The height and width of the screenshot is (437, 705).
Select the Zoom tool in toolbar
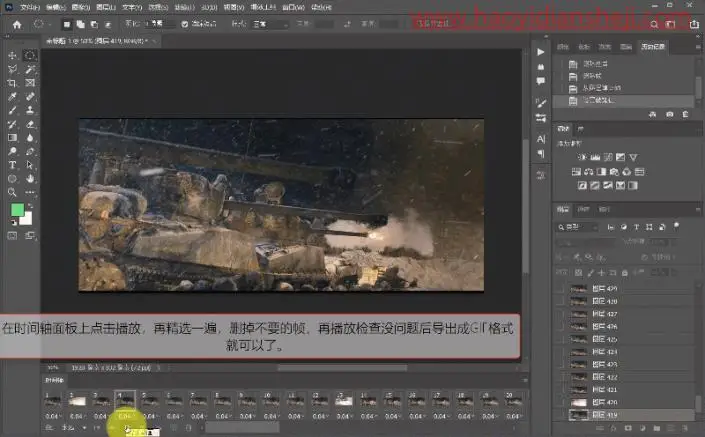point(13,192)
